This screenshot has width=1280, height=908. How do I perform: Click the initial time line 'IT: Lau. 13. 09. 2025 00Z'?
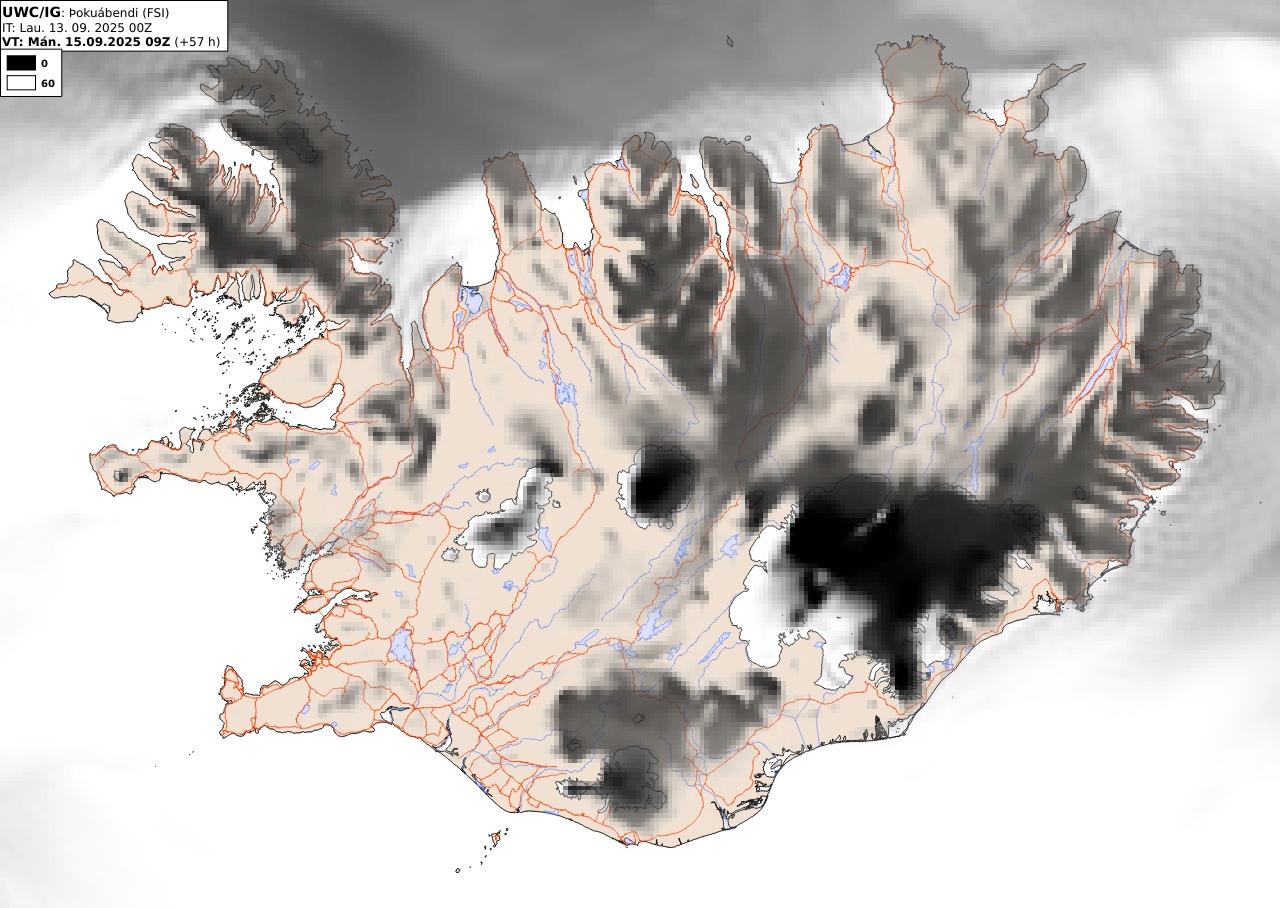click(77, 27)
